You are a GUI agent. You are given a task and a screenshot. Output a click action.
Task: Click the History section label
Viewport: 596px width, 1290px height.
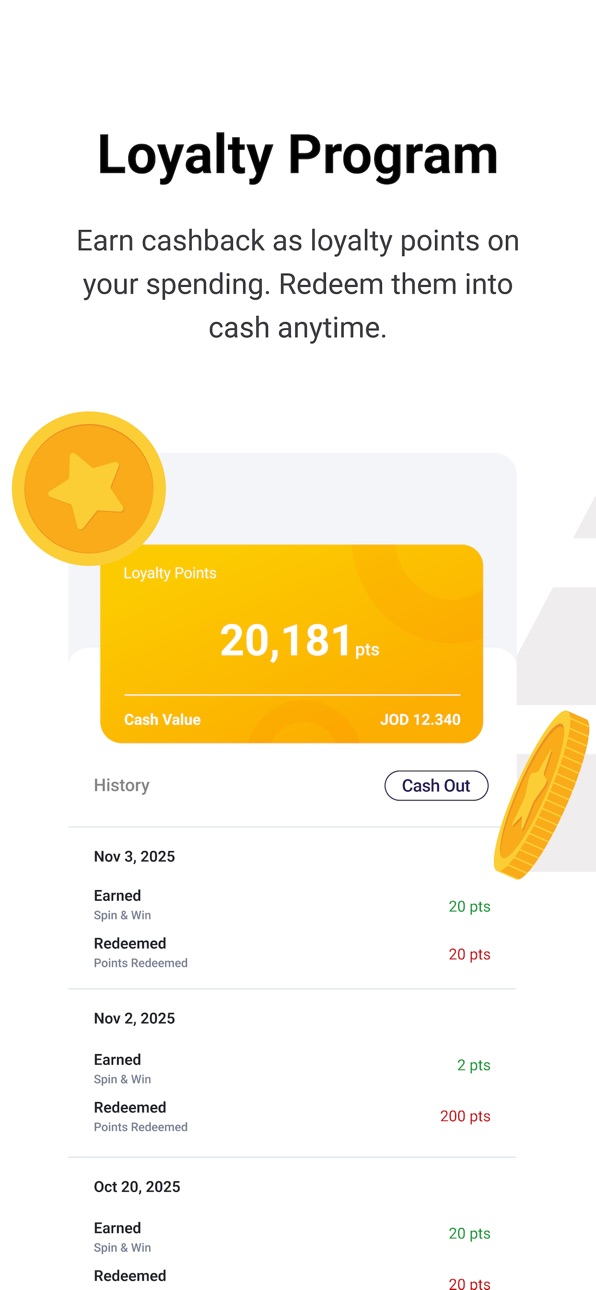[x=121, y=786]
